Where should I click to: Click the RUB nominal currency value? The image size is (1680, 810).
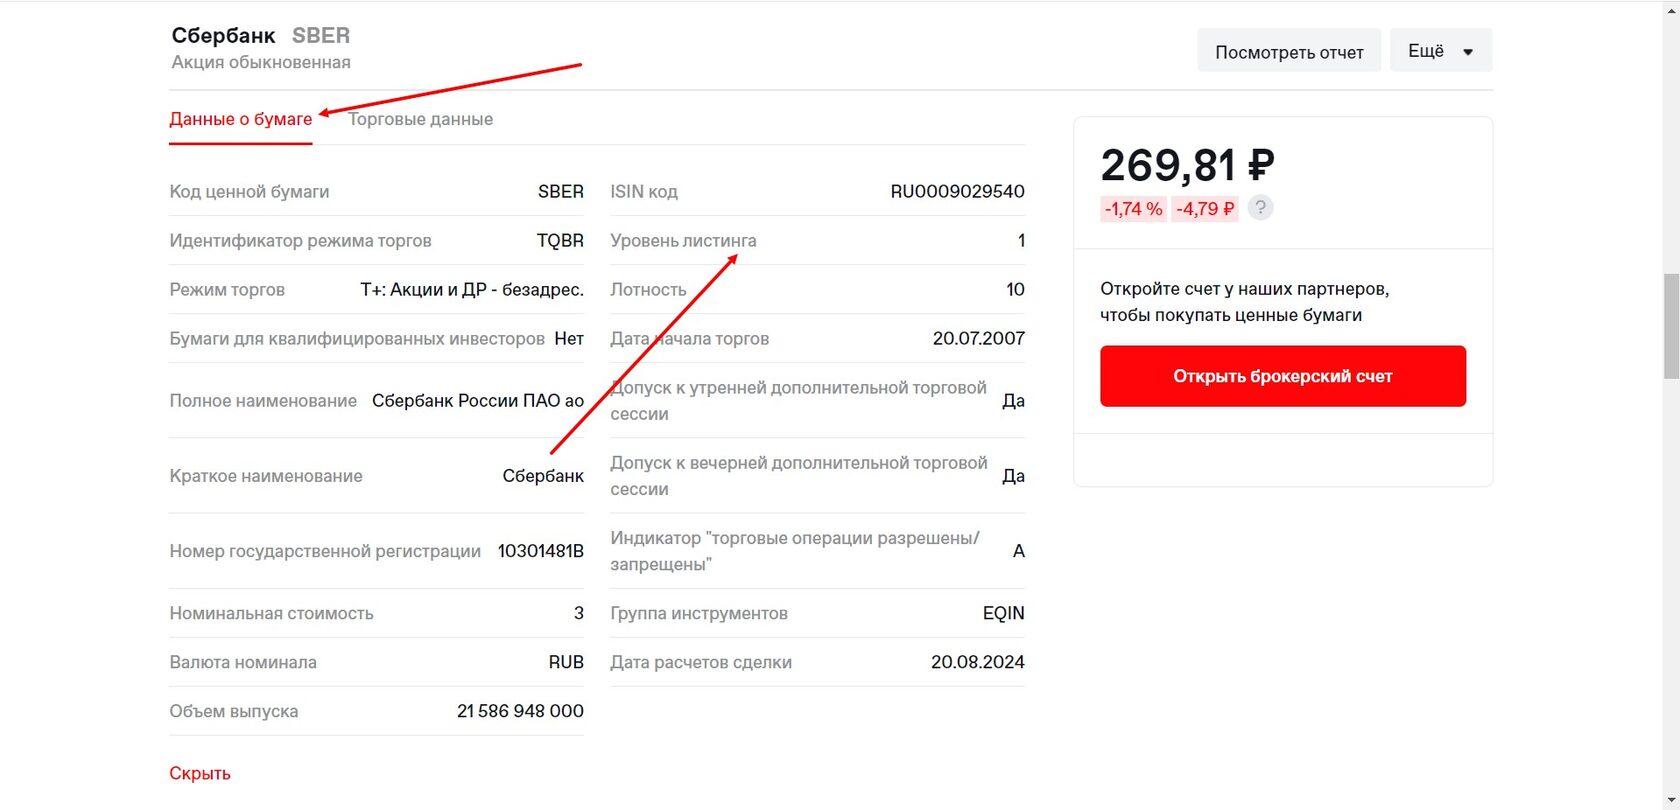(566, 662)
